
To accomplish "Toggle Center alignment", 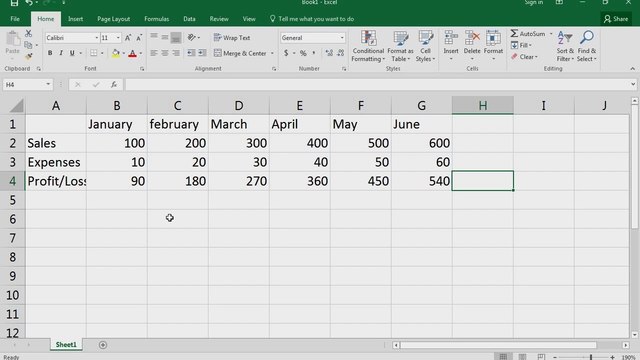I will (164, 53).
